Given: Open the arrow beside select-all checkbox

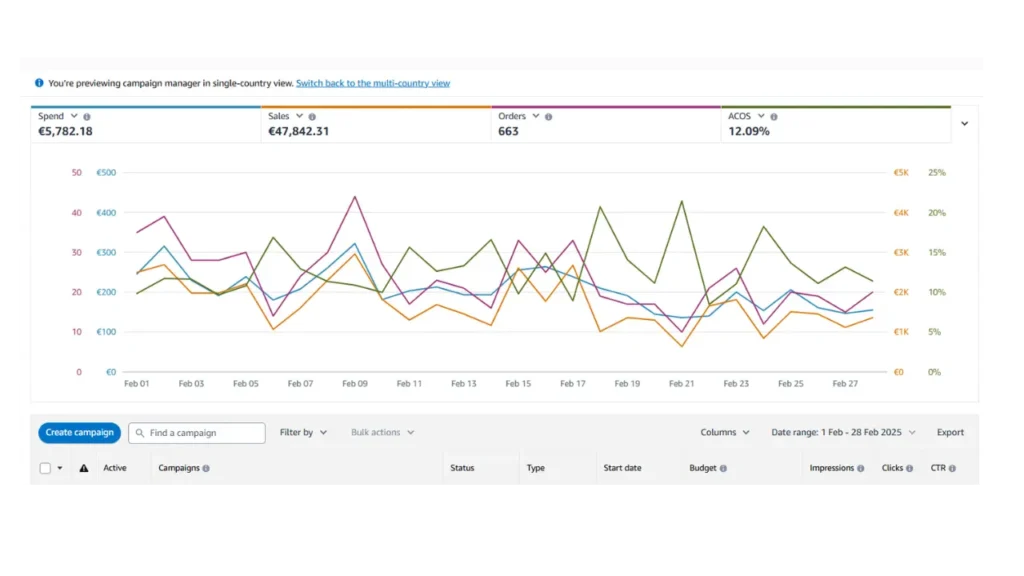Looking at the screenshot, I should coord(60,468).
